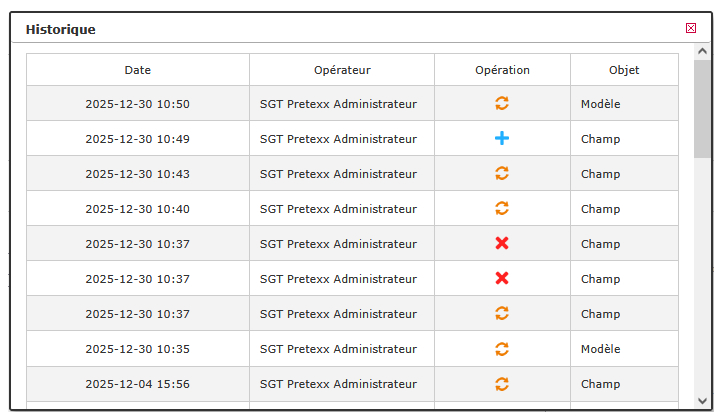This screenshot has width=723, height=420.
Task: Select the 2025-12-30 10:49 date cell
Action: 138,139
